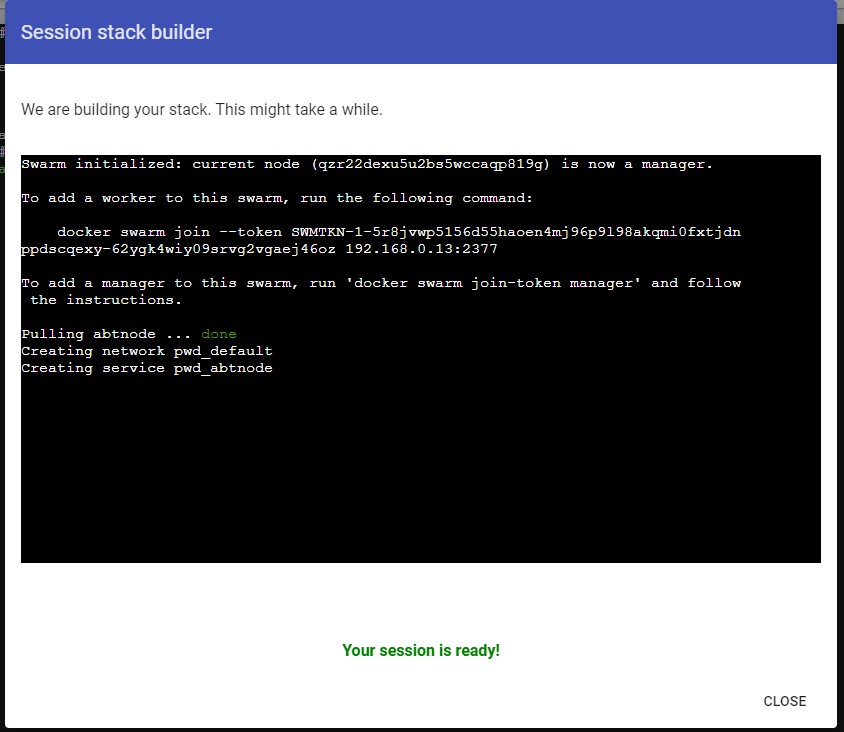The height and width of the screenshot is (732, 844).
Task: Click 'the instructions.' terminal line
Action: 105,300
